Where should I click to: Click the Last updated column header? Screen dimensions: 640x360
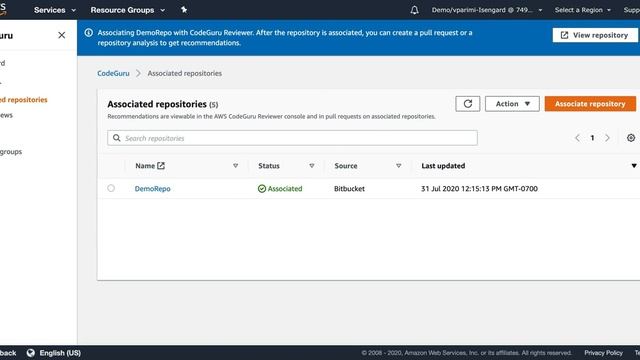(443, 166)
